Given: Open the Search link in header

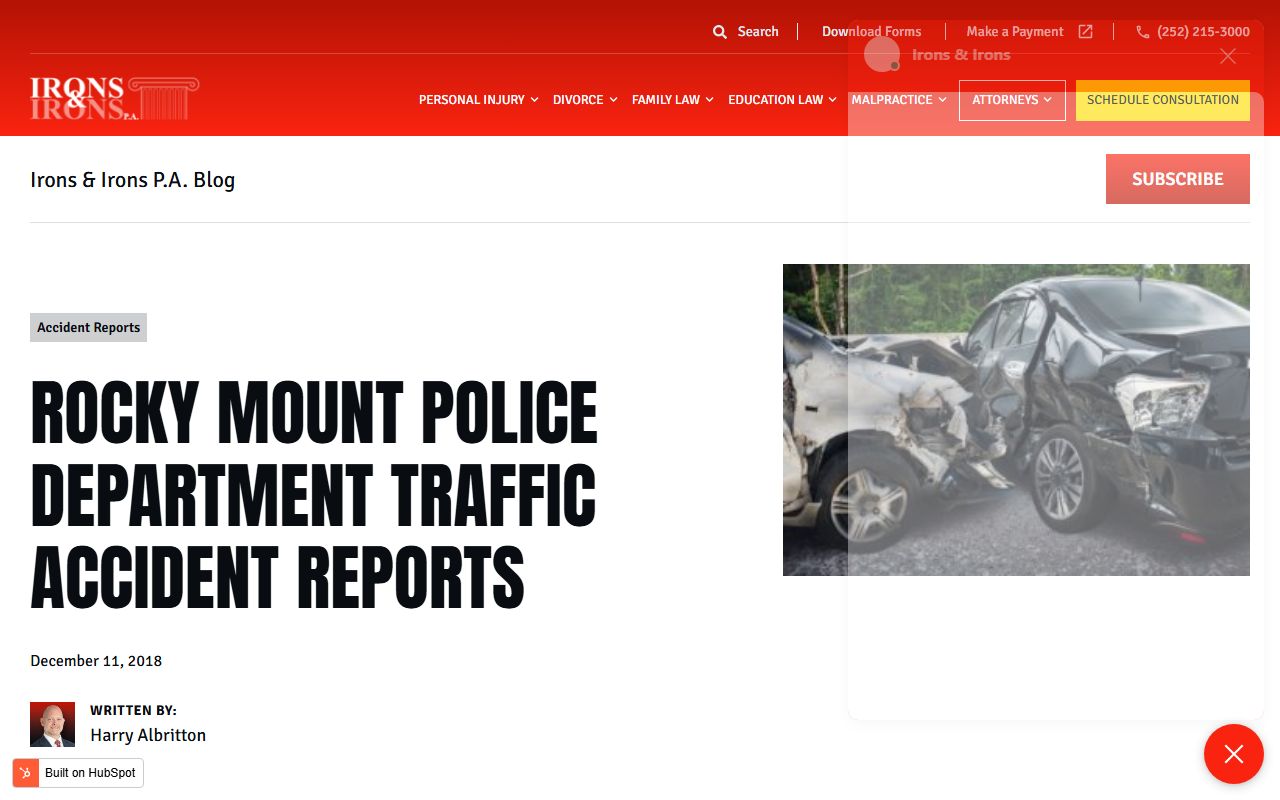Looking at the screenshot, I should (757, 32).
